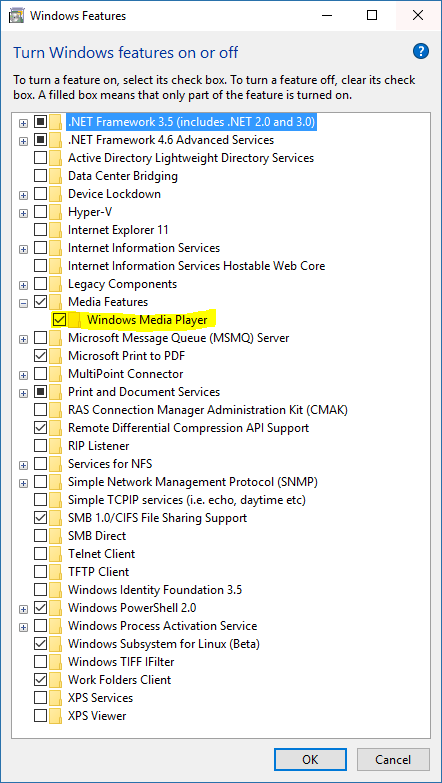Click the folder icon beside Windows Media Player
This screenshot has width=442, height=783.
click(74, 320)
